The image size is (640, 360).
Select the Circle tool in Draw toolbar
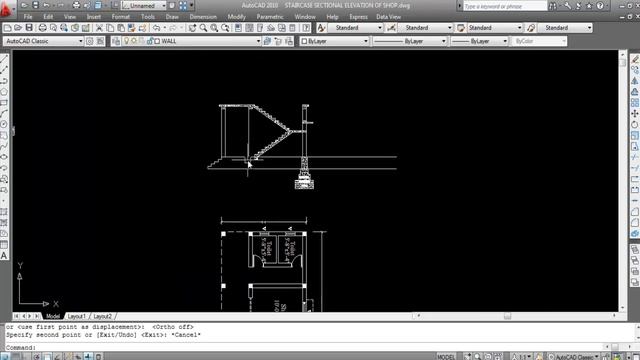coord(4,124)
